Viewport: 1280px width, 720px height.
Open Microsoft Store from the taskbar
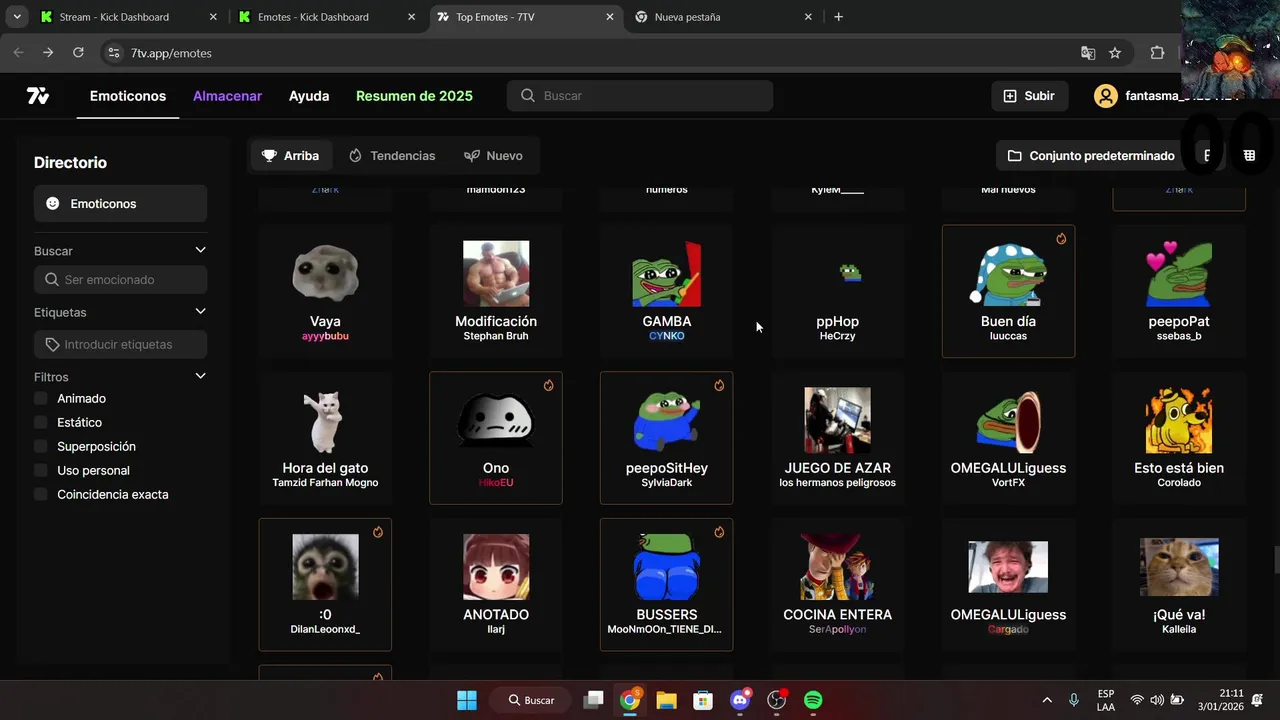click(x=703, y=700)
